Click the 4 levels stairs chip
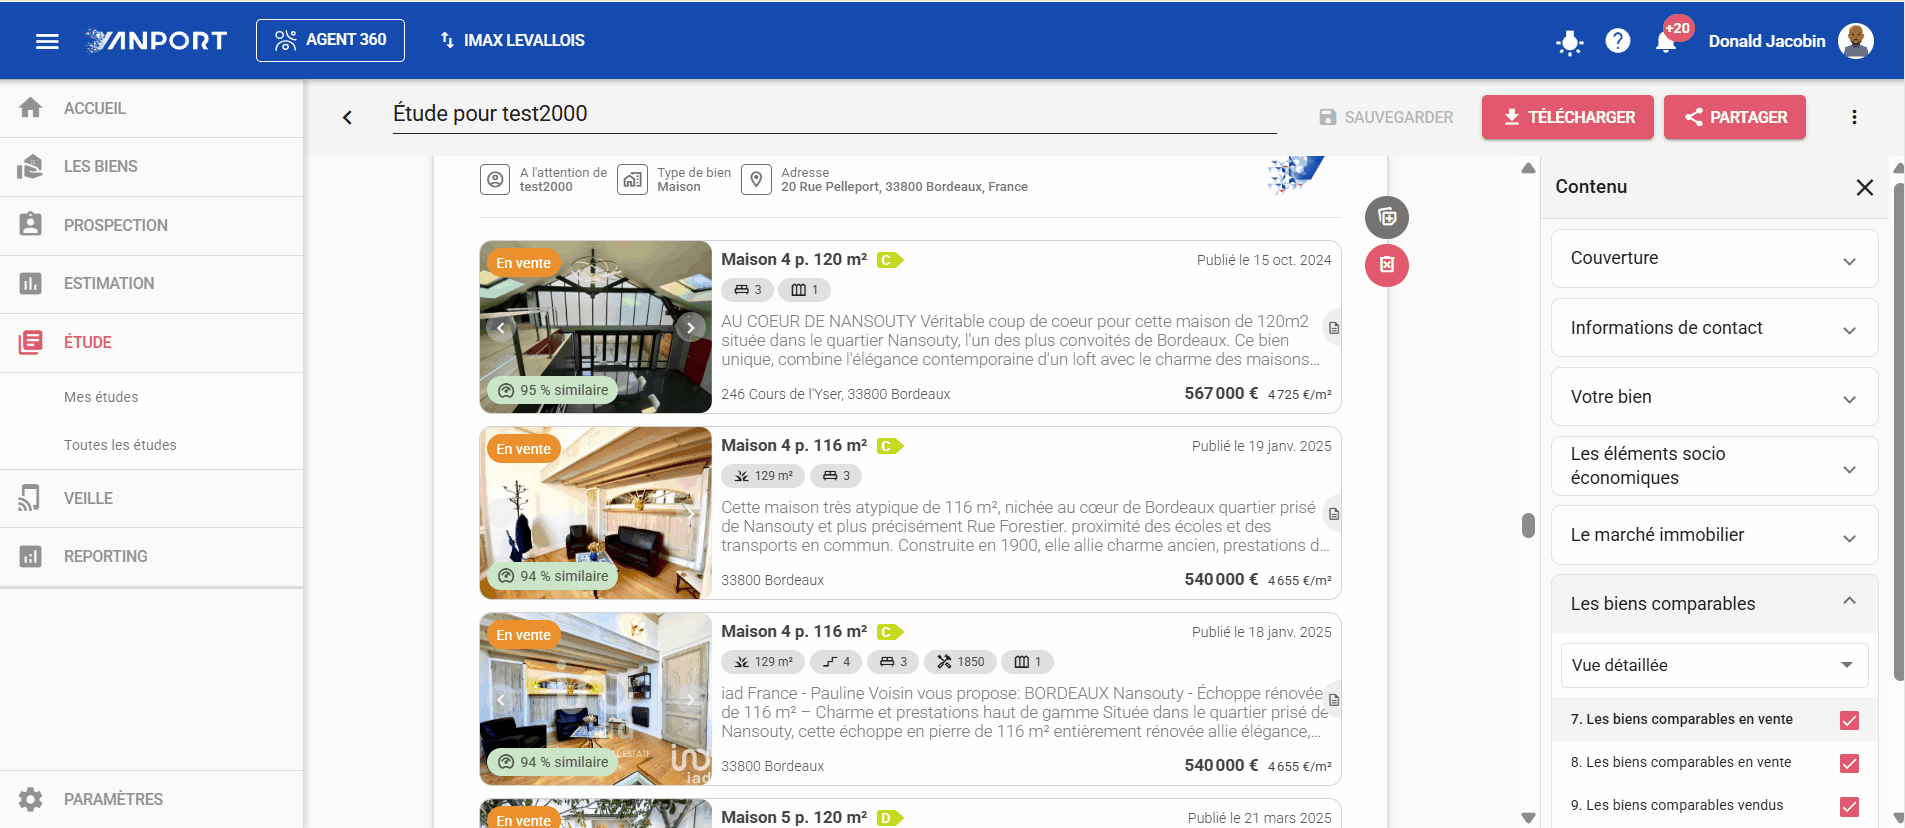The height and width of the screenshot is (828, 1905). coord(836,662)
